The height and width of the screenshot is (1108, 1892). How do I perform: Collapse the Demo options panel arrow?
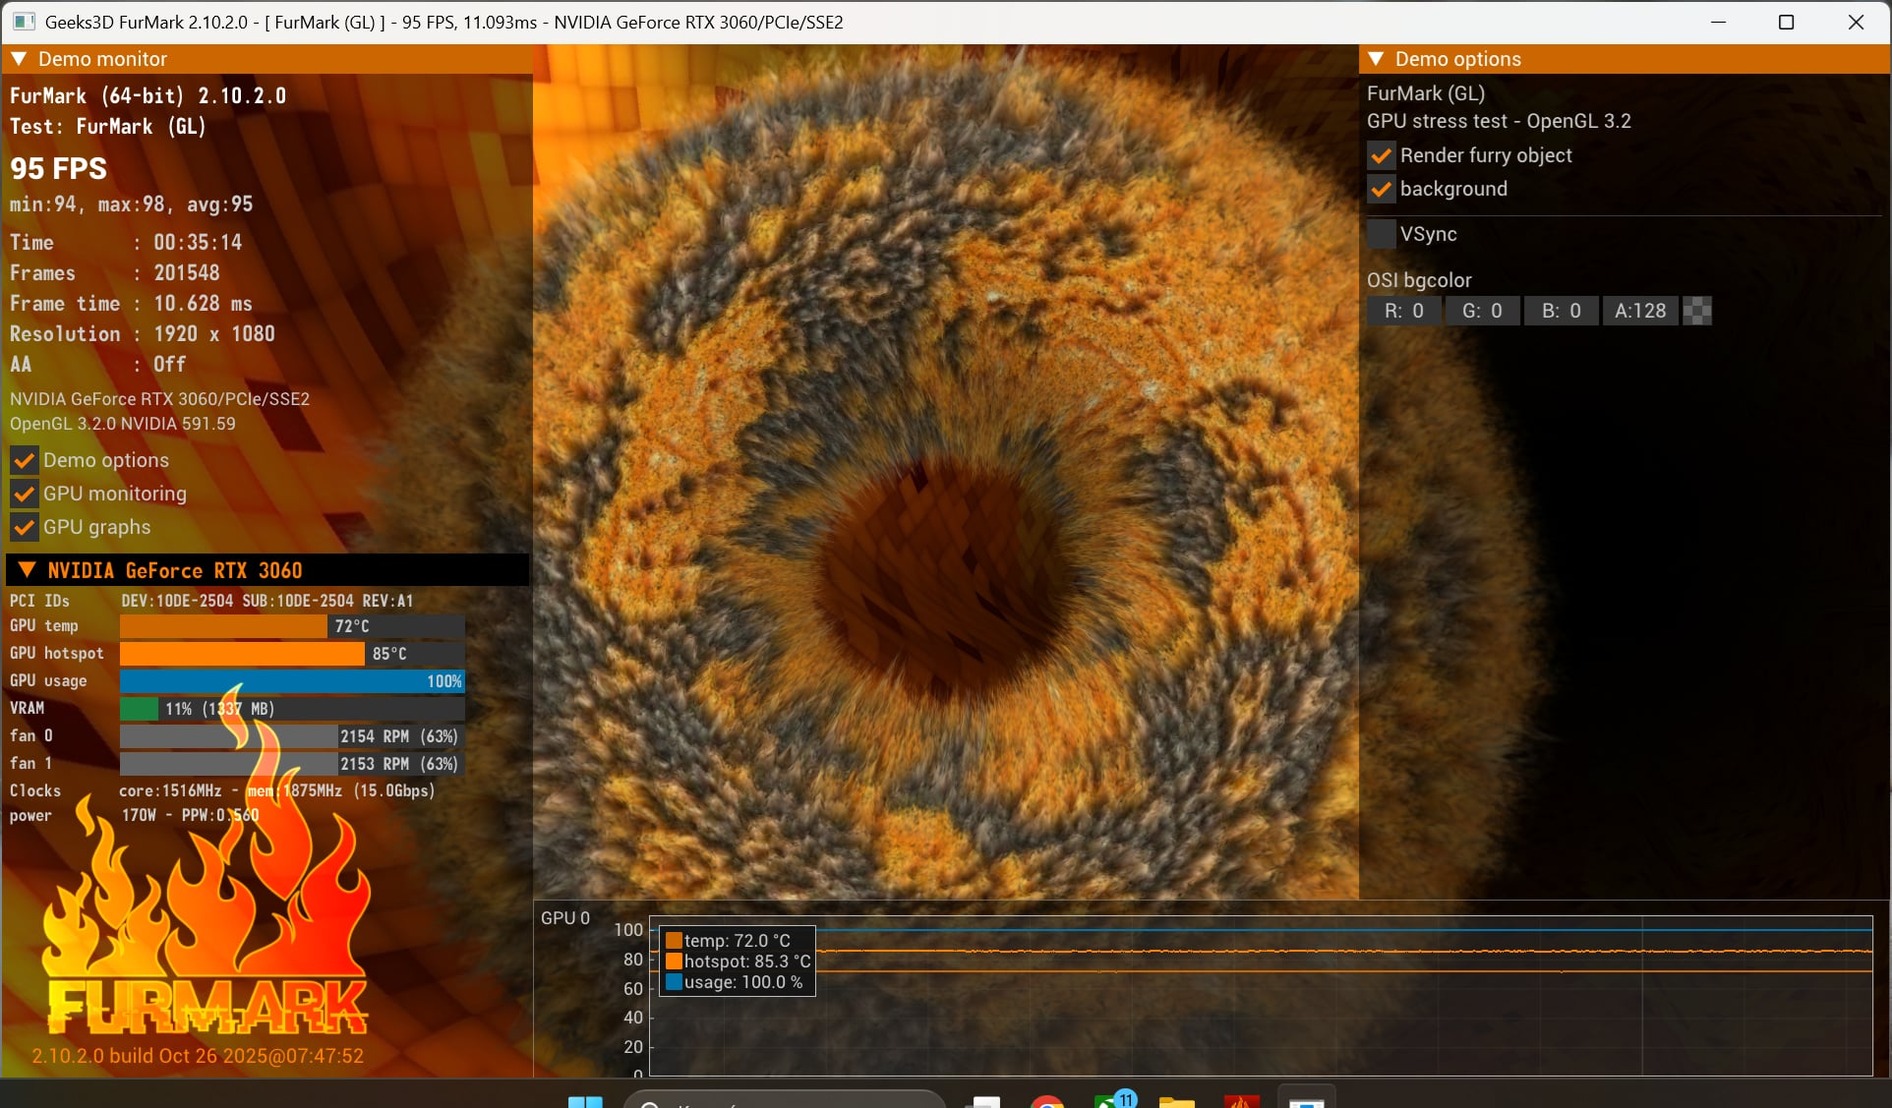tap(1376, 59)
